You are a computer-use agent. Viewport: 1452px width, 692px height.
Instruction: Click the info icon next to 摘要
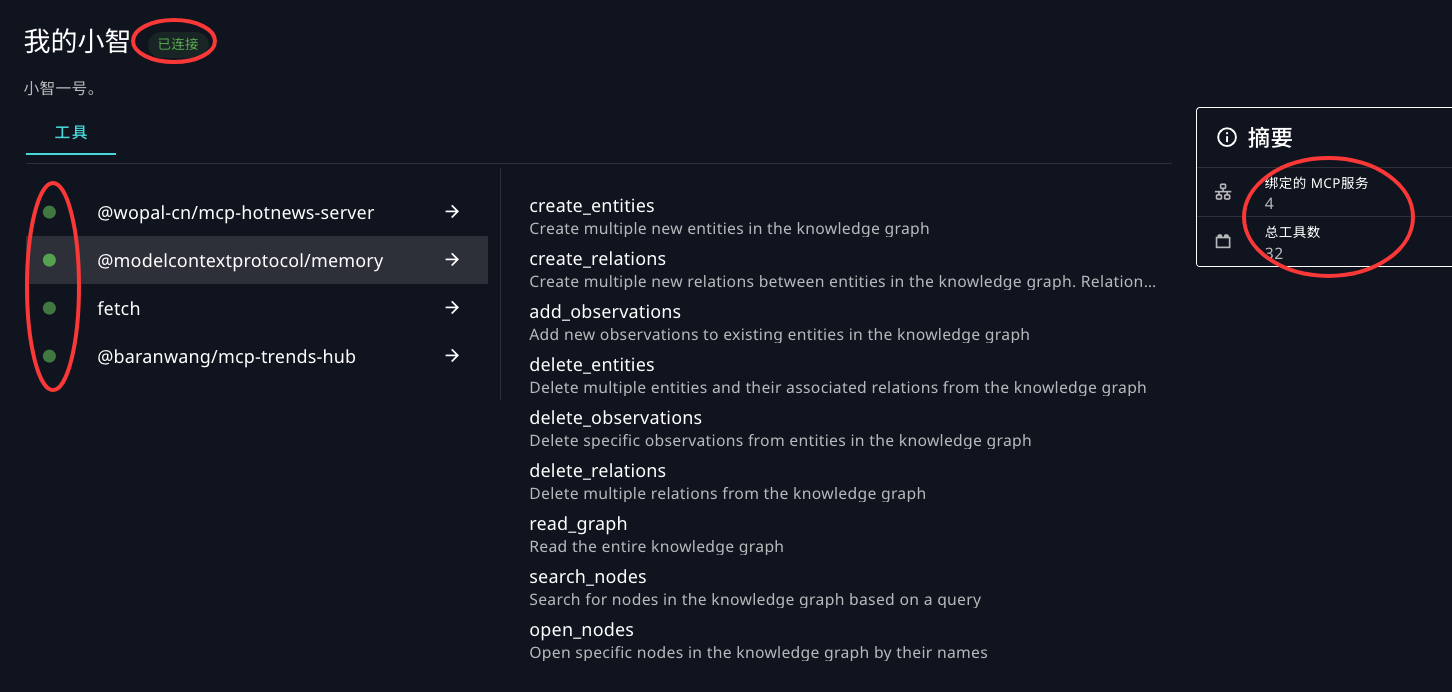(1226, 138)
